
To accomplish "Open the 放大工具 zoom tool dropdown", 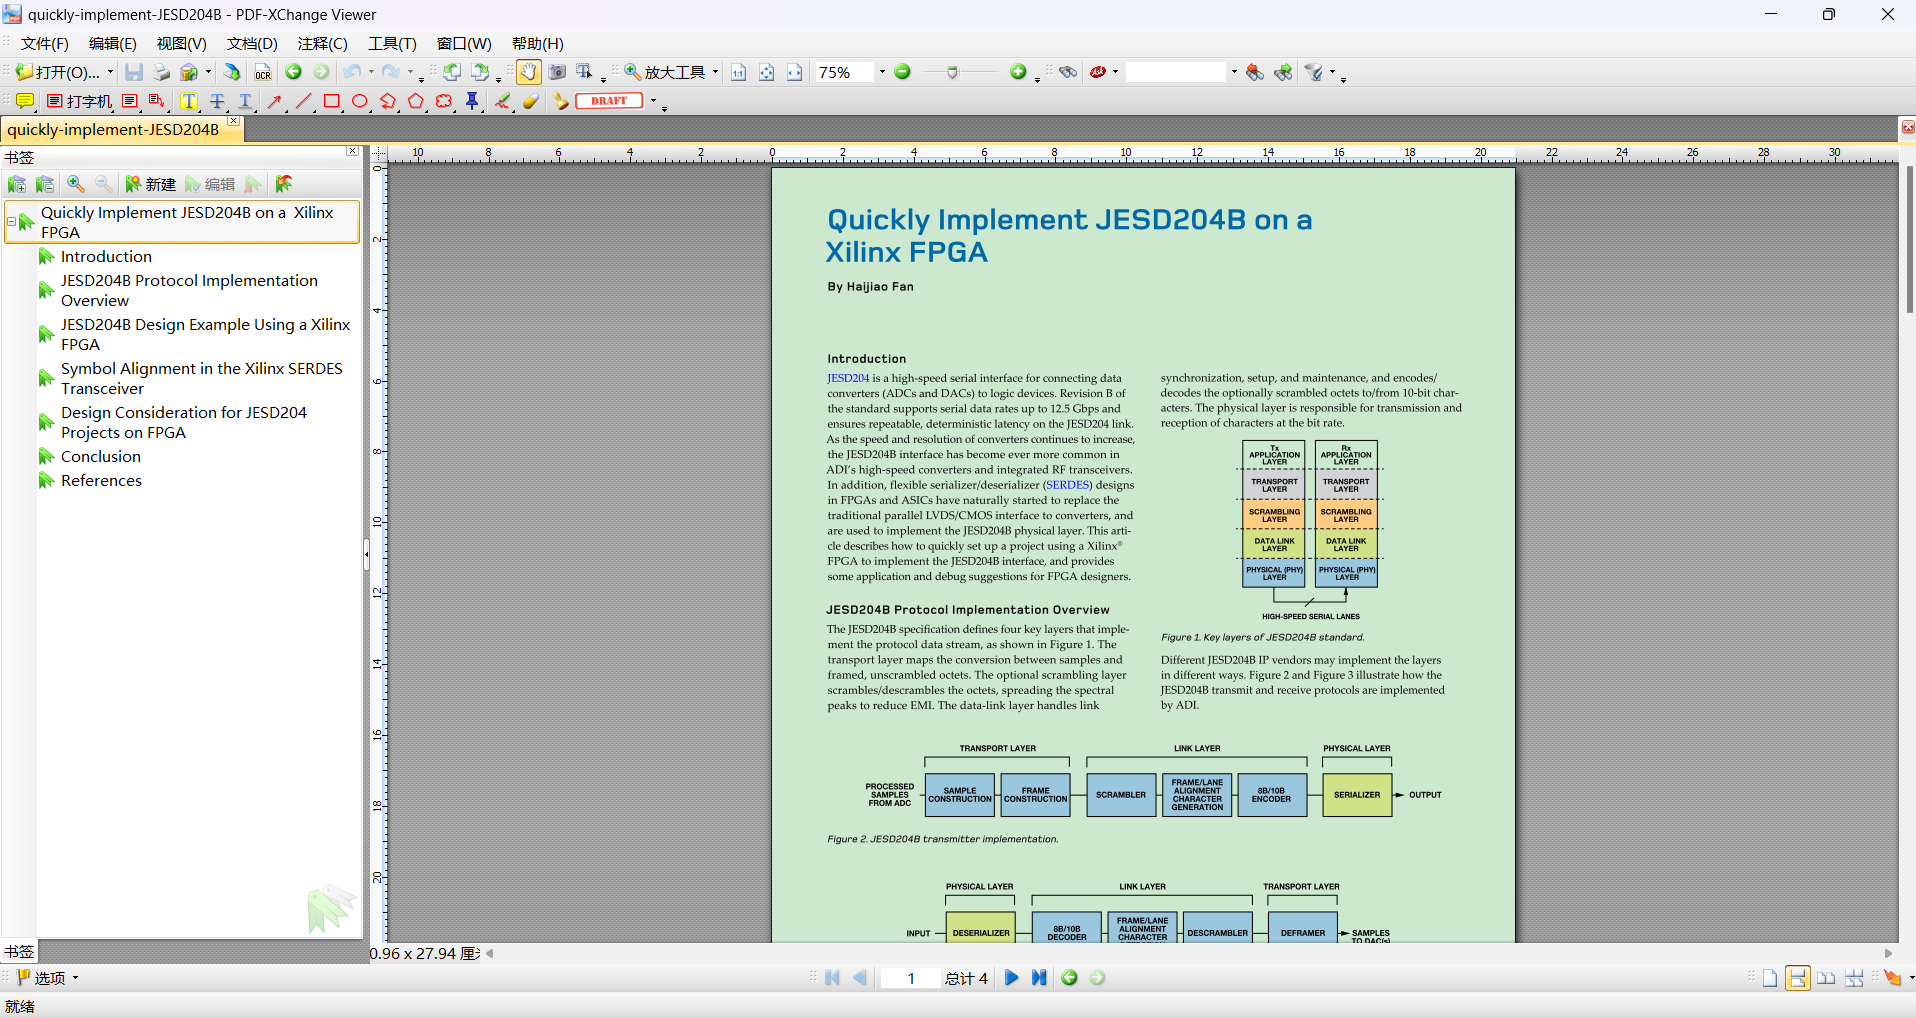I will tap(715, 72).
